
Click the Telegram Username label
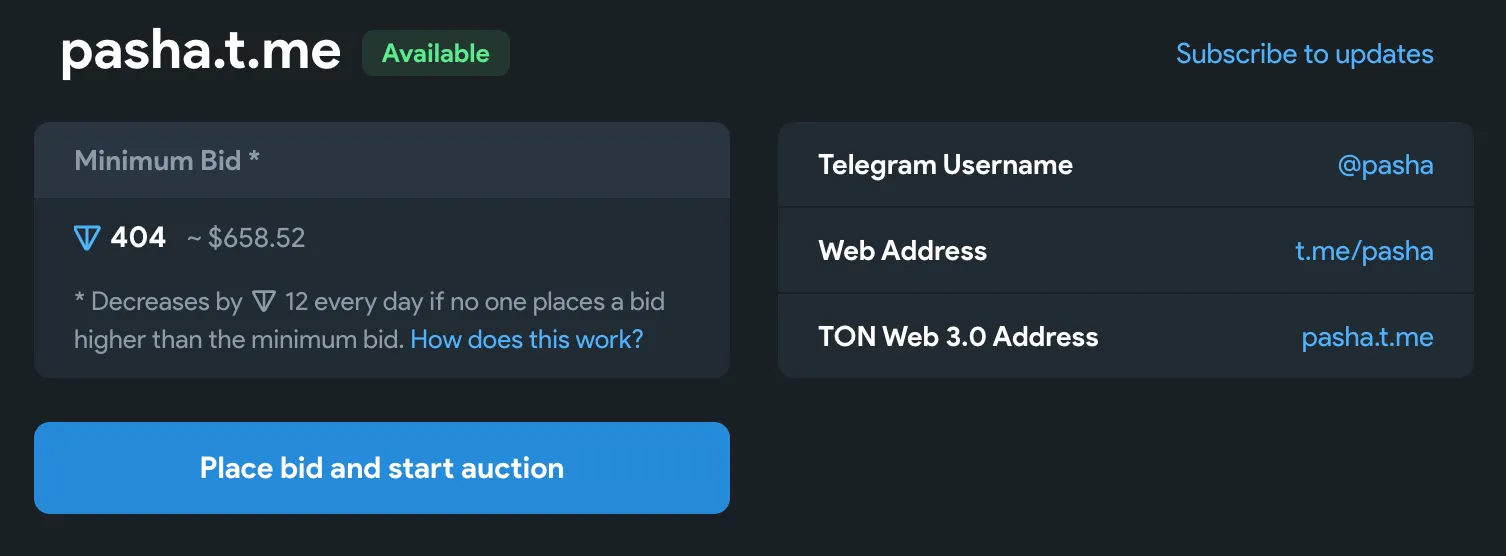tap(945, 165)
